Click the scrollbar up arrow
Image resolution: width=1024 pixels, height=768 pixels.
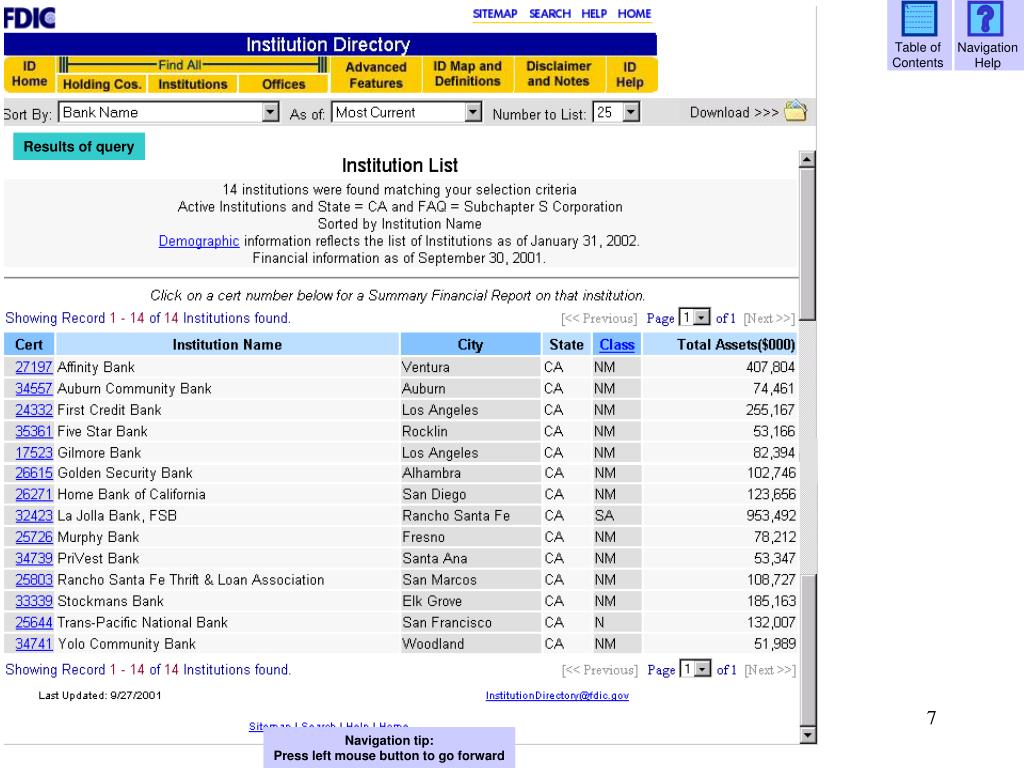[807, 159]
